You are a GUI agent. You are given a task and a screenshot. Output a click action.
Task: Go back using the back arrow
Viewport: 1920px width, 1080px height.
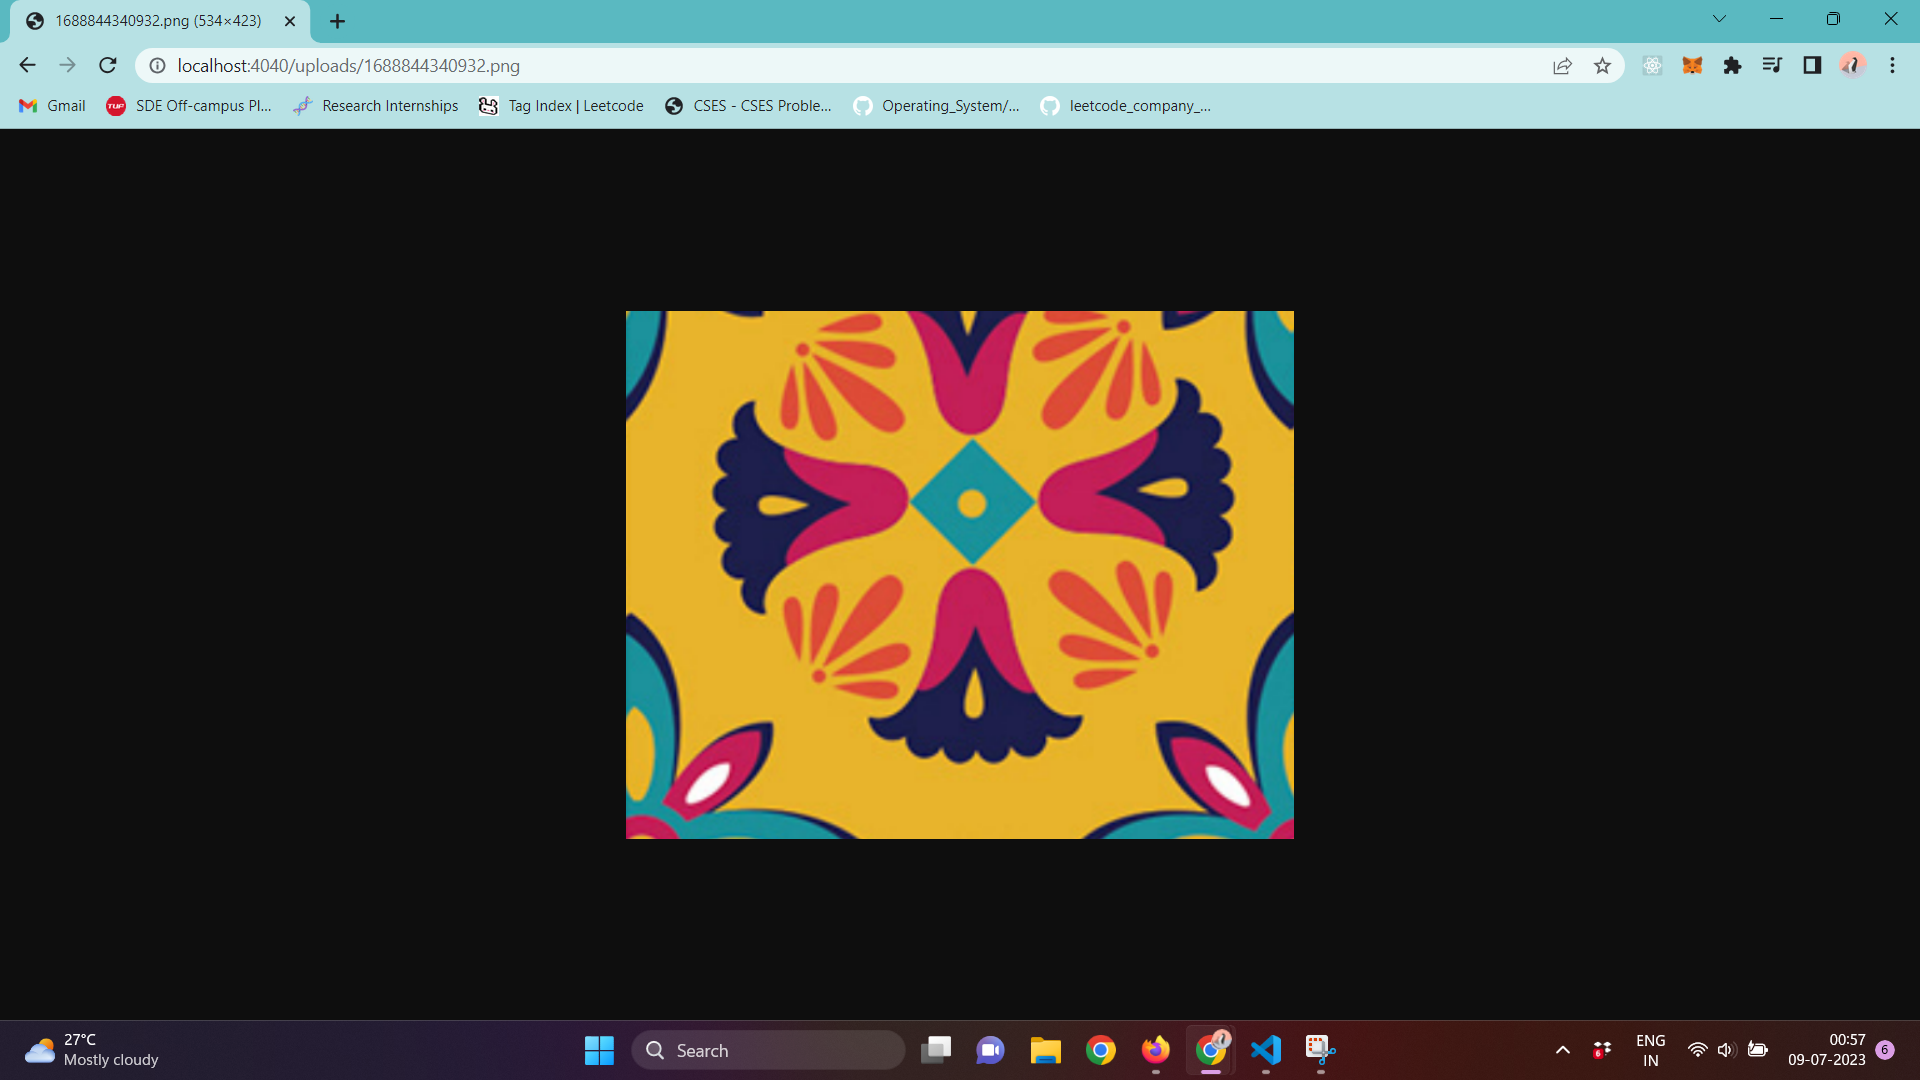pyautogui.click(x=27, y=66)
